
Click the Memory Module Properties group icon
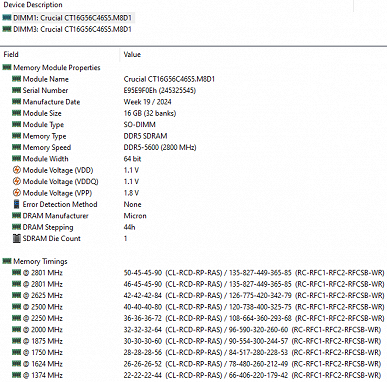point(7,67)
